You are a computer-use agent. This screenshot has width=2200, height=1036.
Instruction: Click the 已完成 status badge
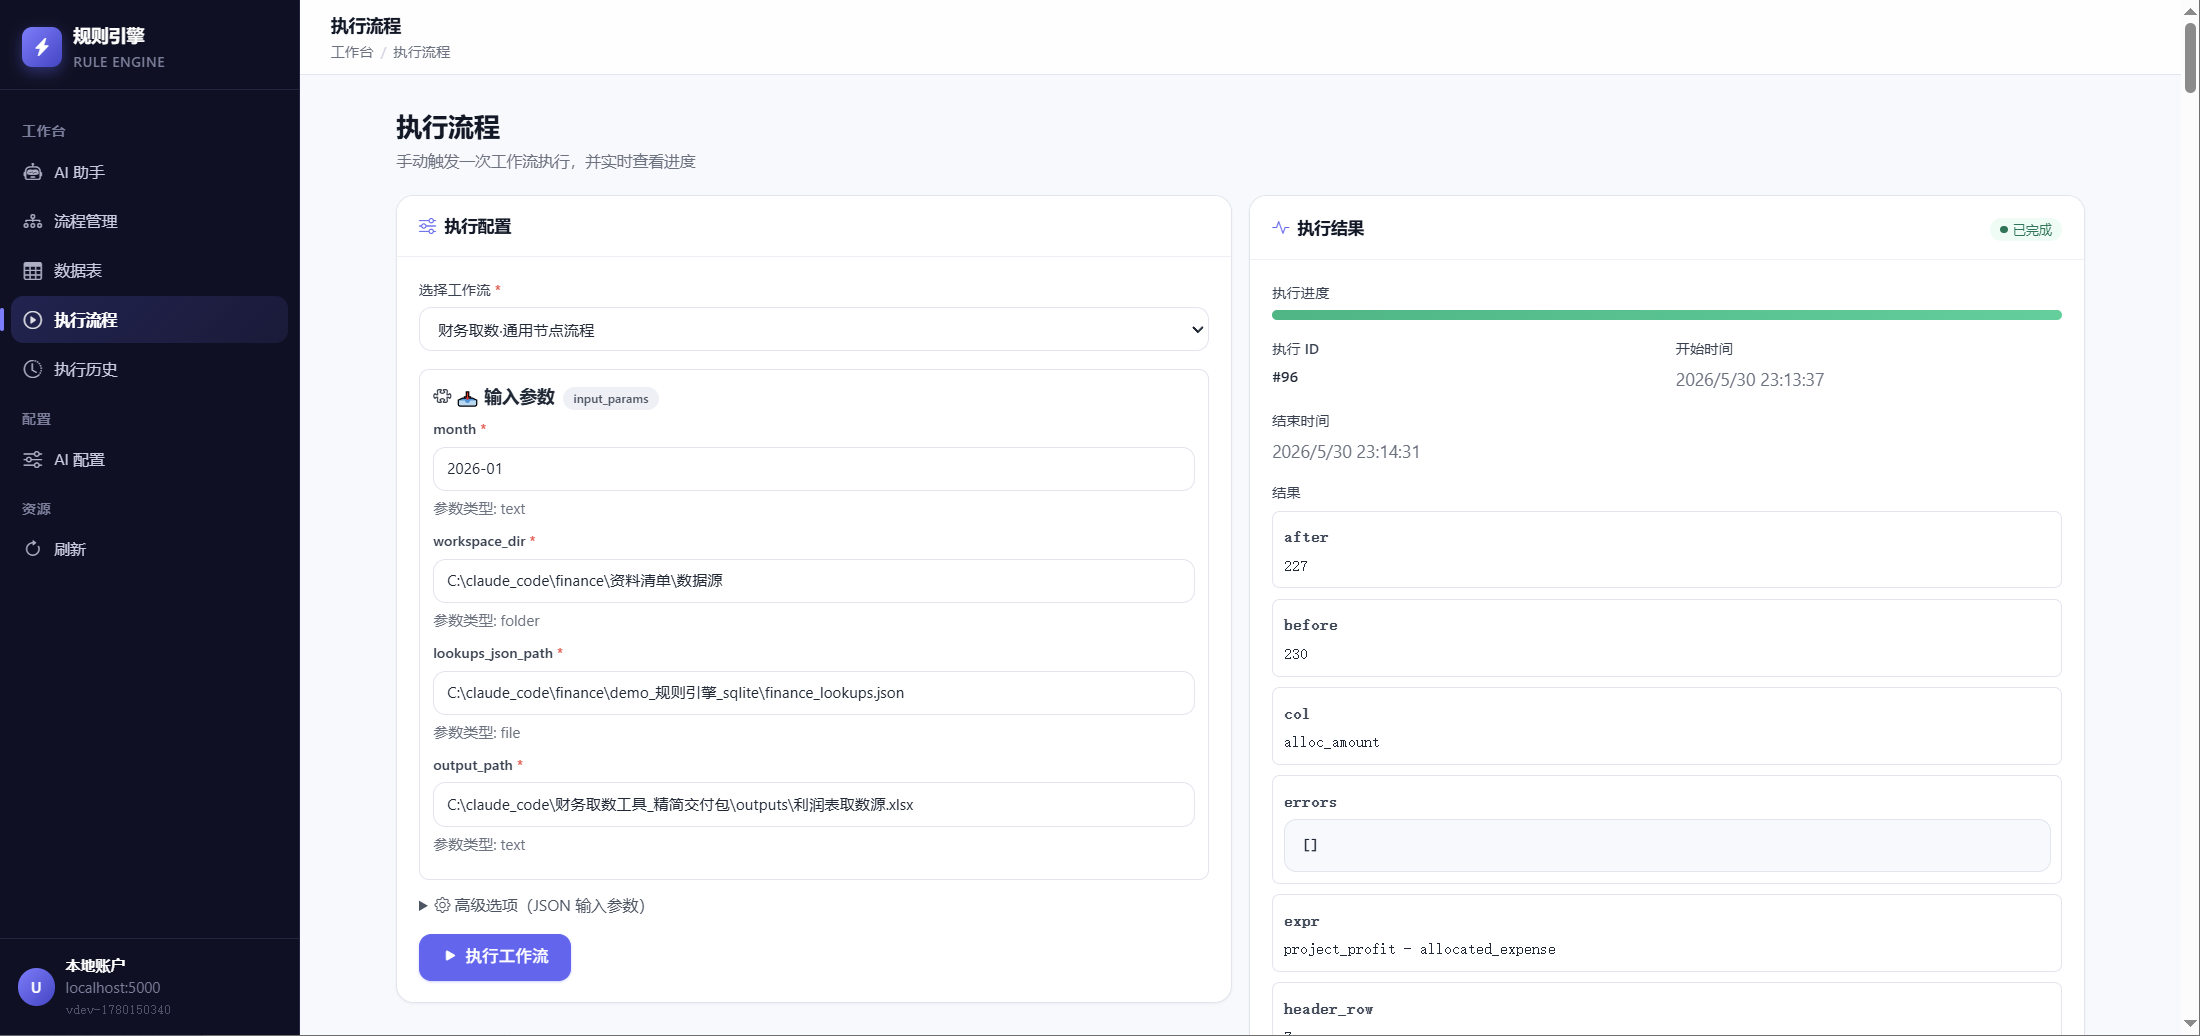coord(2026,230)
